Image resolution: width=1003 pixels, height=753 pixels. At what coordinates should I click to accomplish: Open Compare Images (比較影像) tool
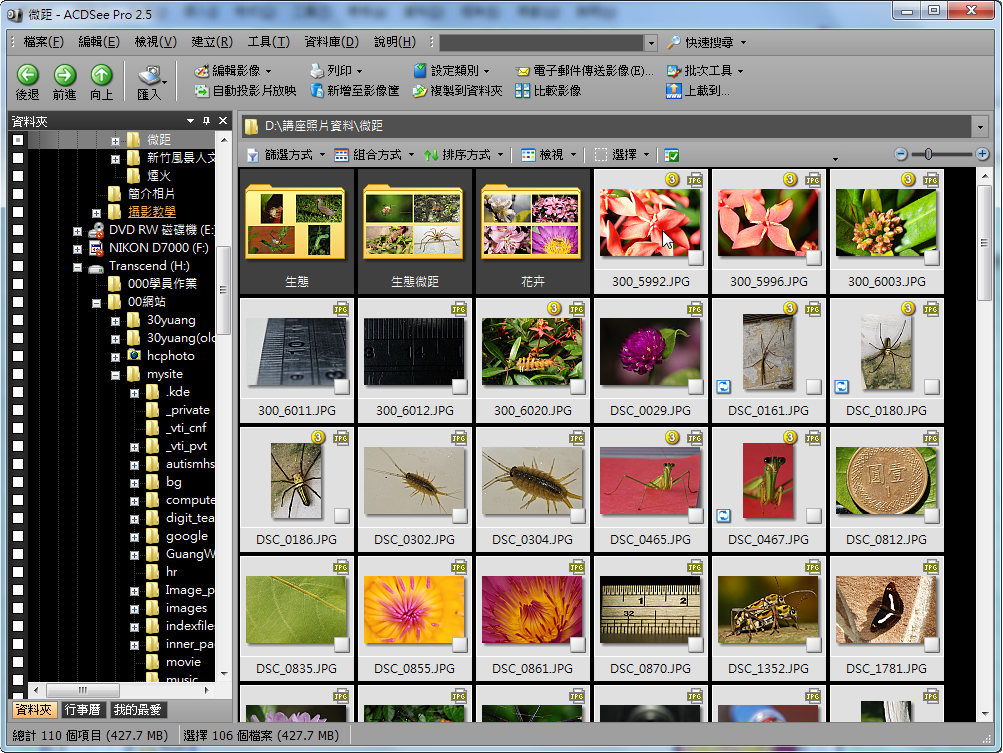[548, 91]
